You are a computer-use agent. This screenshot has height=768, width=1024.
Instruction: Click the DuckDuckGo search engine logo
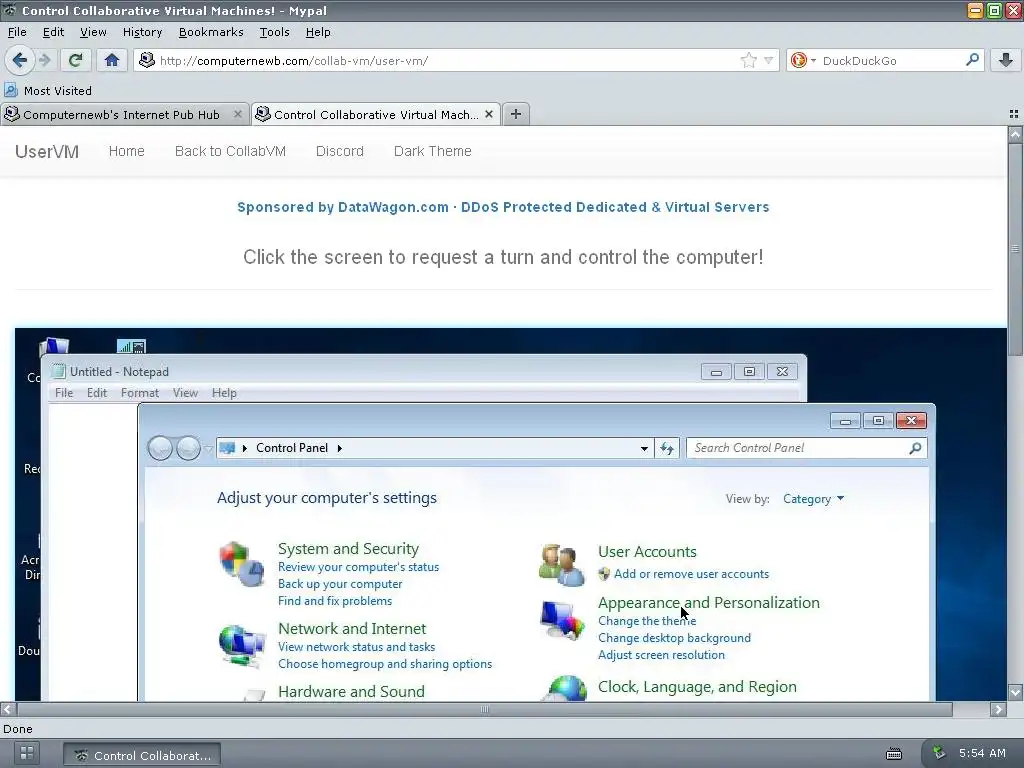click(798, 61)
